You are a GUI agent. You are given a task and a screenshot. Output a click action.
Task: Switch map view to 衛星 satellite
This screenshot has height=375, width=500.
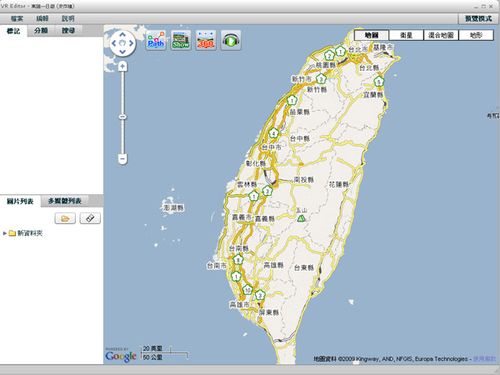point(406,35)
